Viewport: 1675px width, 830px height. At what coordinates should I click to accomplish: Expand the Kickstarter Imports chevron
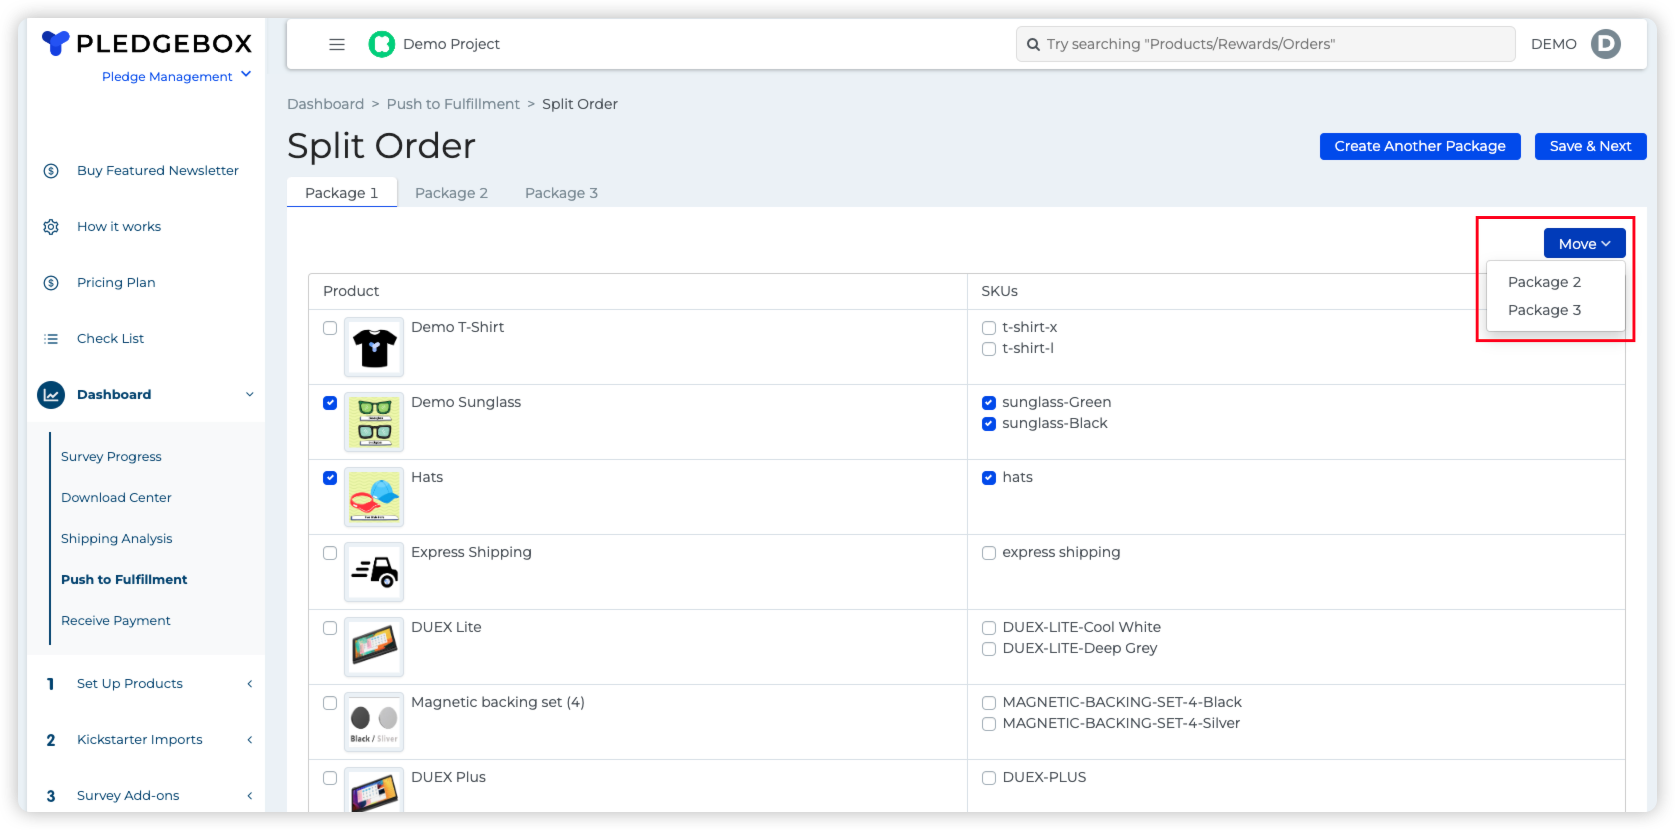pyautogui.click(x=250, y=740)
